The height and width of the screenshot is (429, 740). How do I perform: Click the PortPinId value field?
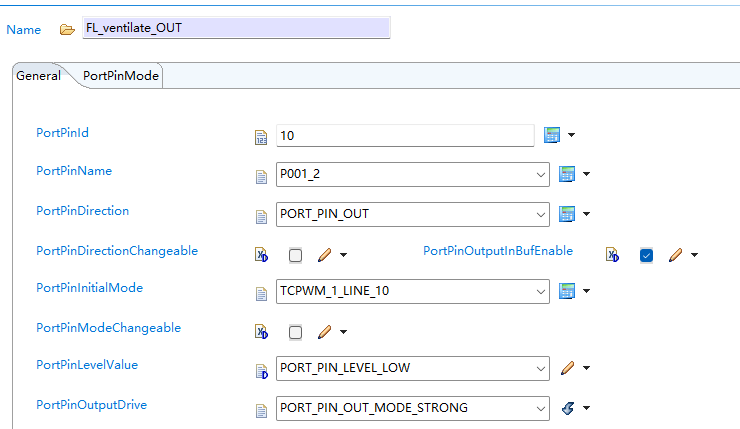pyautogui.click(x=405, y=135)
